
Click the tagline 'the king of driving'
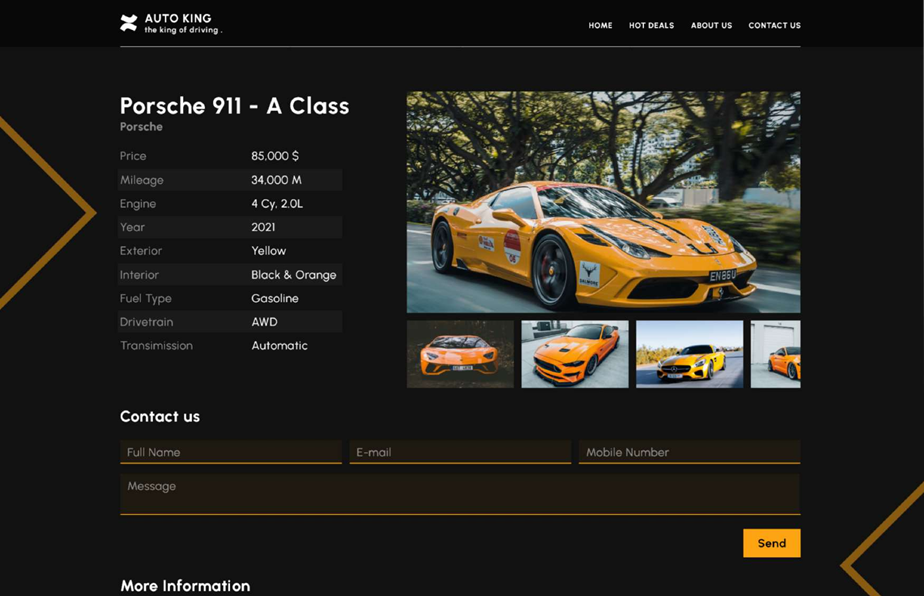click(182, 30)
